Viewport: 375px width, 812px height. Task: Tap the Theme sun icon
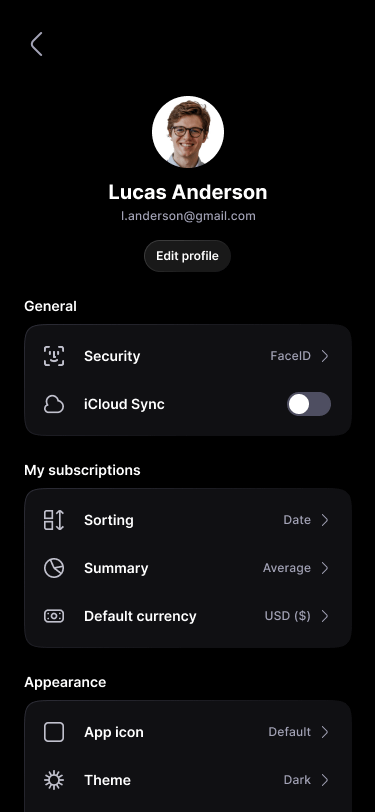click(54, 780)
